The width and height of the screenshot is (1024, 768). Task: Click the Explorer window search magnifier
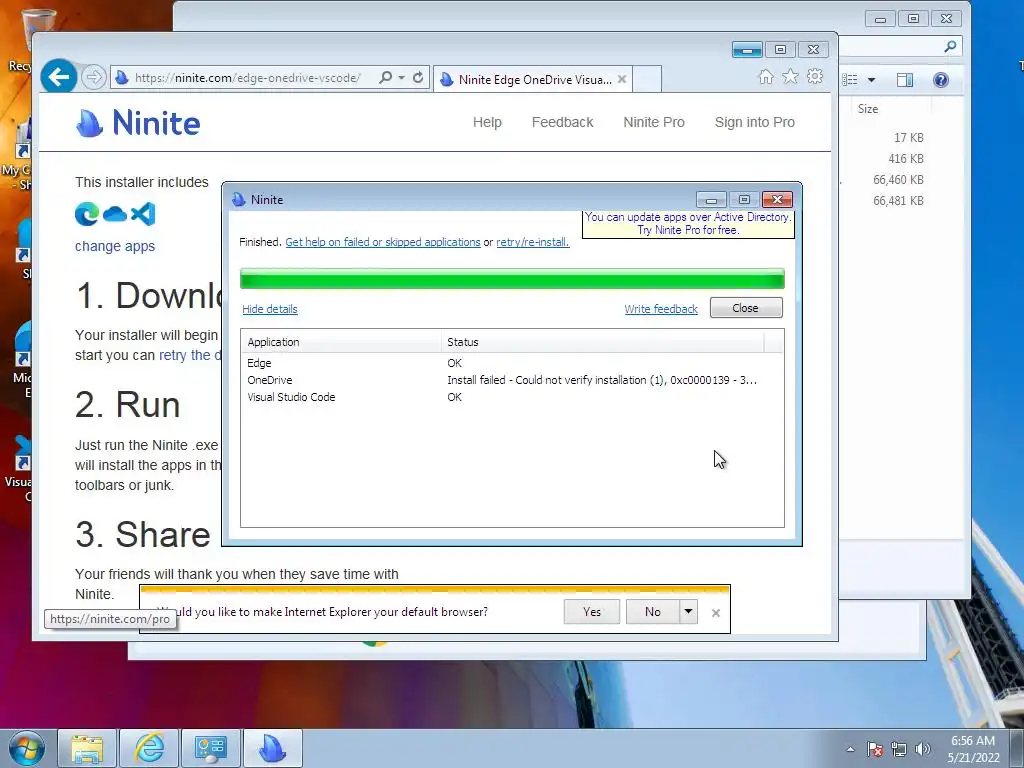[950, 46]
